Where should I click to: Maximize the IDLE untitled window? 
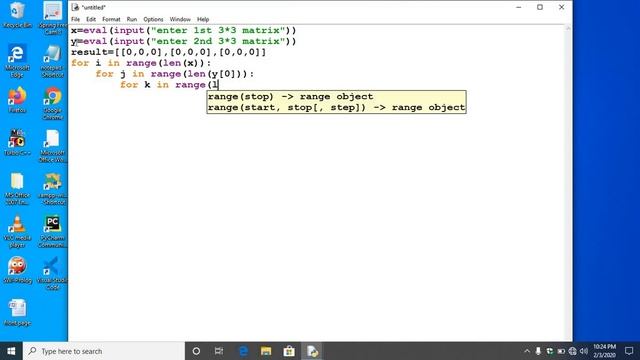coord(540,7)
